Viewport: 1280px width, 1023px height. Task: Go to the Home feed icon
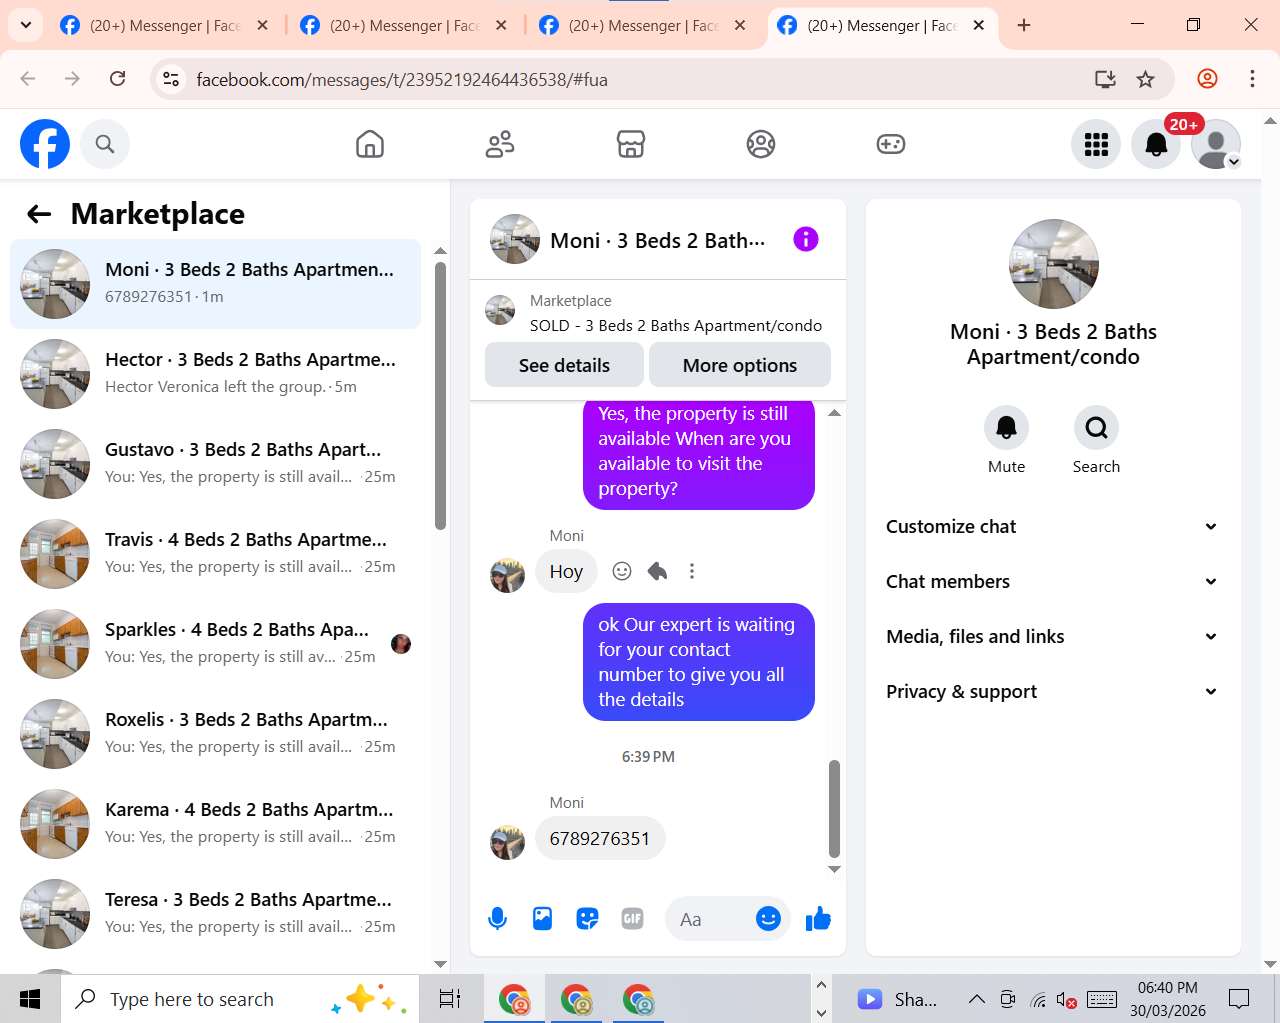pos(370,144)
